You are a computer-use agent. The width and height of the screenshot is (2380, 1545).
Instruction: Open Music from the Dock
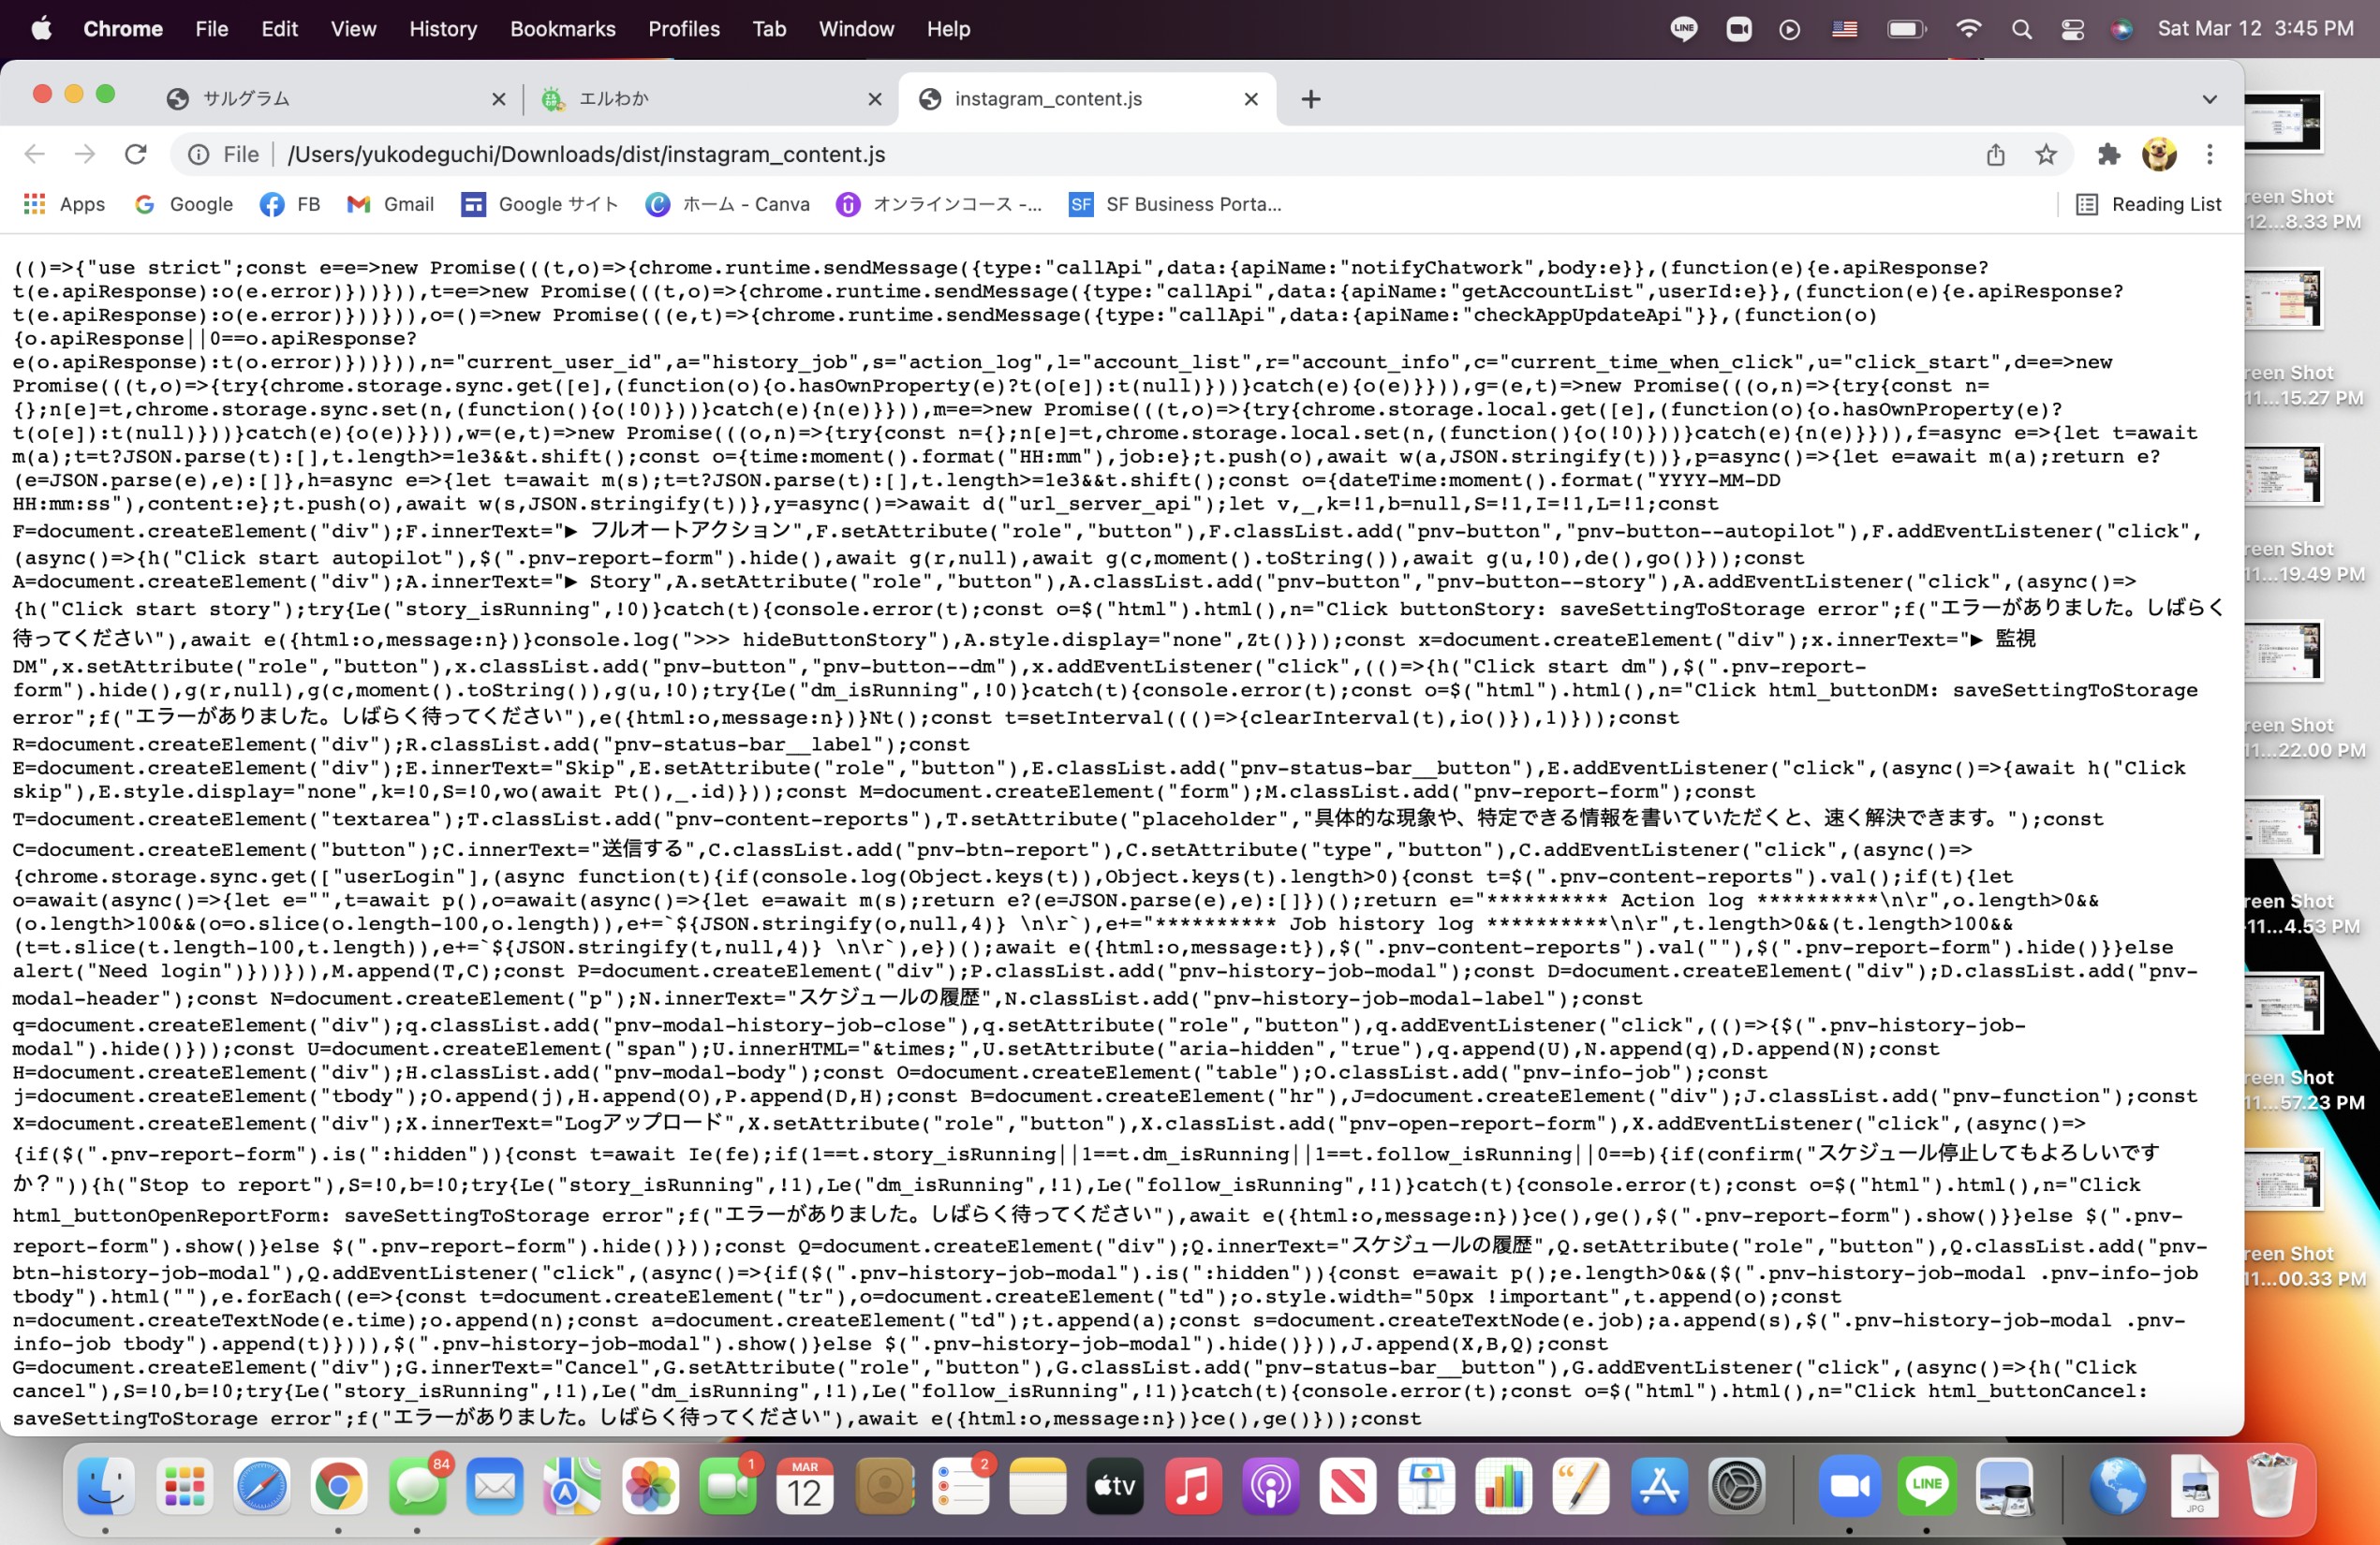click(x=1193, y=1486)
